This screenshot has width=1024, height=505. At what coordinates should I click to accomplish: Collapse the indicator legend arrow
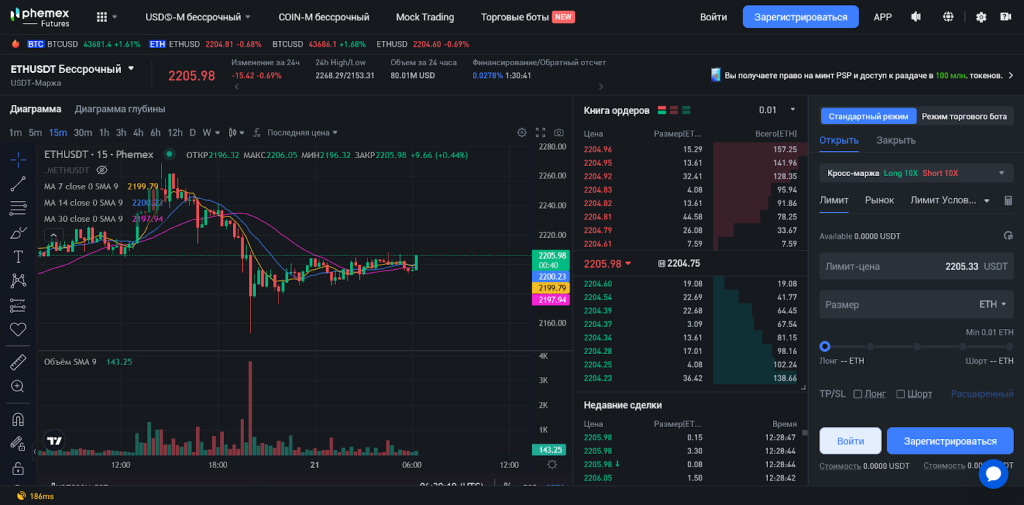pos(54,235)
